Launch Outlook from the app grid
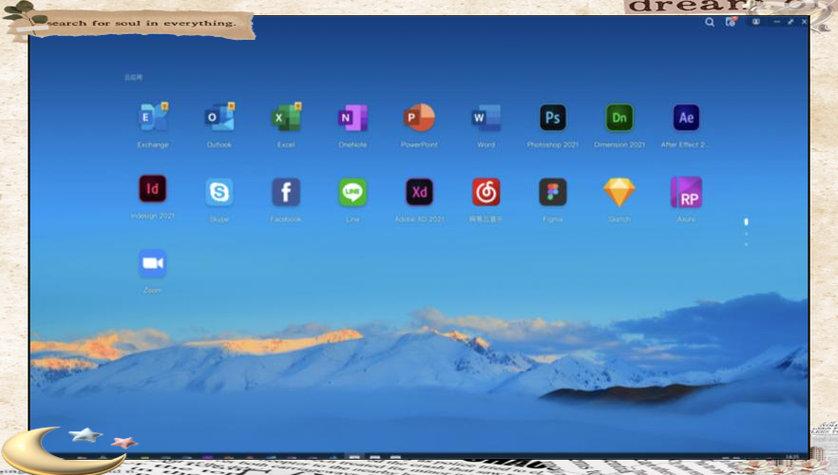This screenshot has height=475, width=838. coord(220,117)
